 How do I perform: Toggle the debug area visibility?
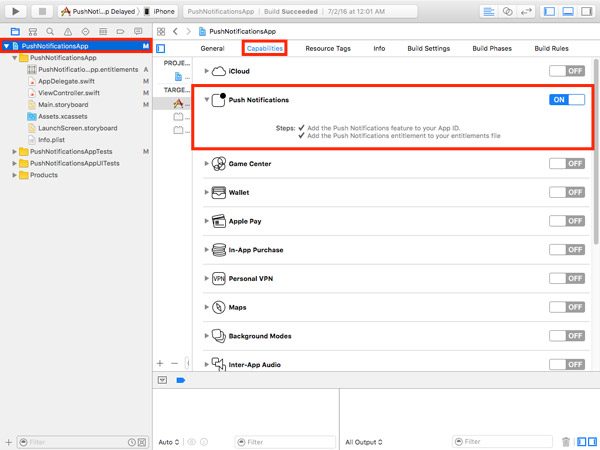pyautogui.click(x=568, y=11)
